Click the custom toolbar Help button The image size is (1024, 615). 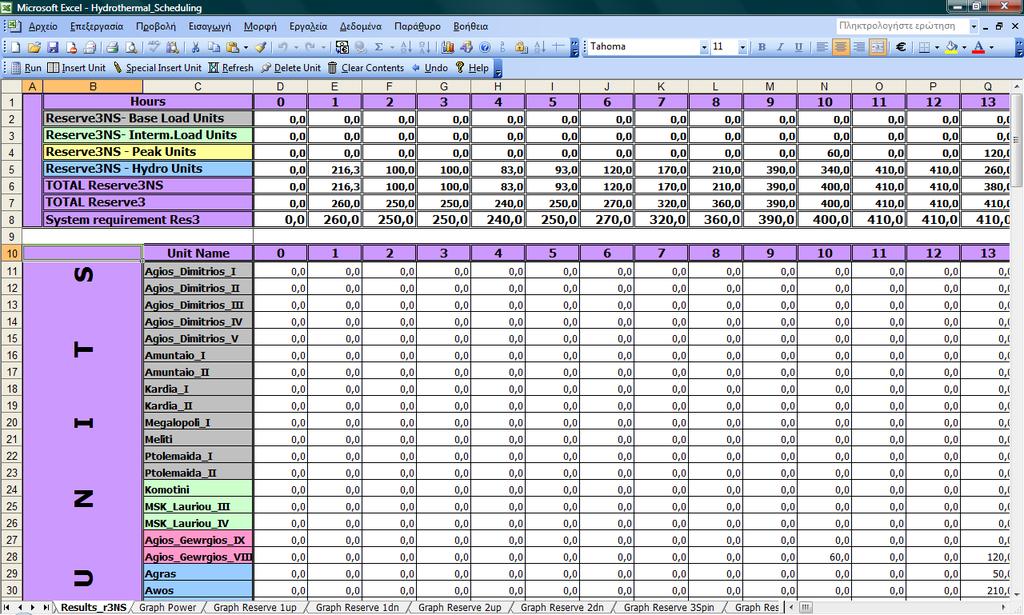tap(472, 68)
